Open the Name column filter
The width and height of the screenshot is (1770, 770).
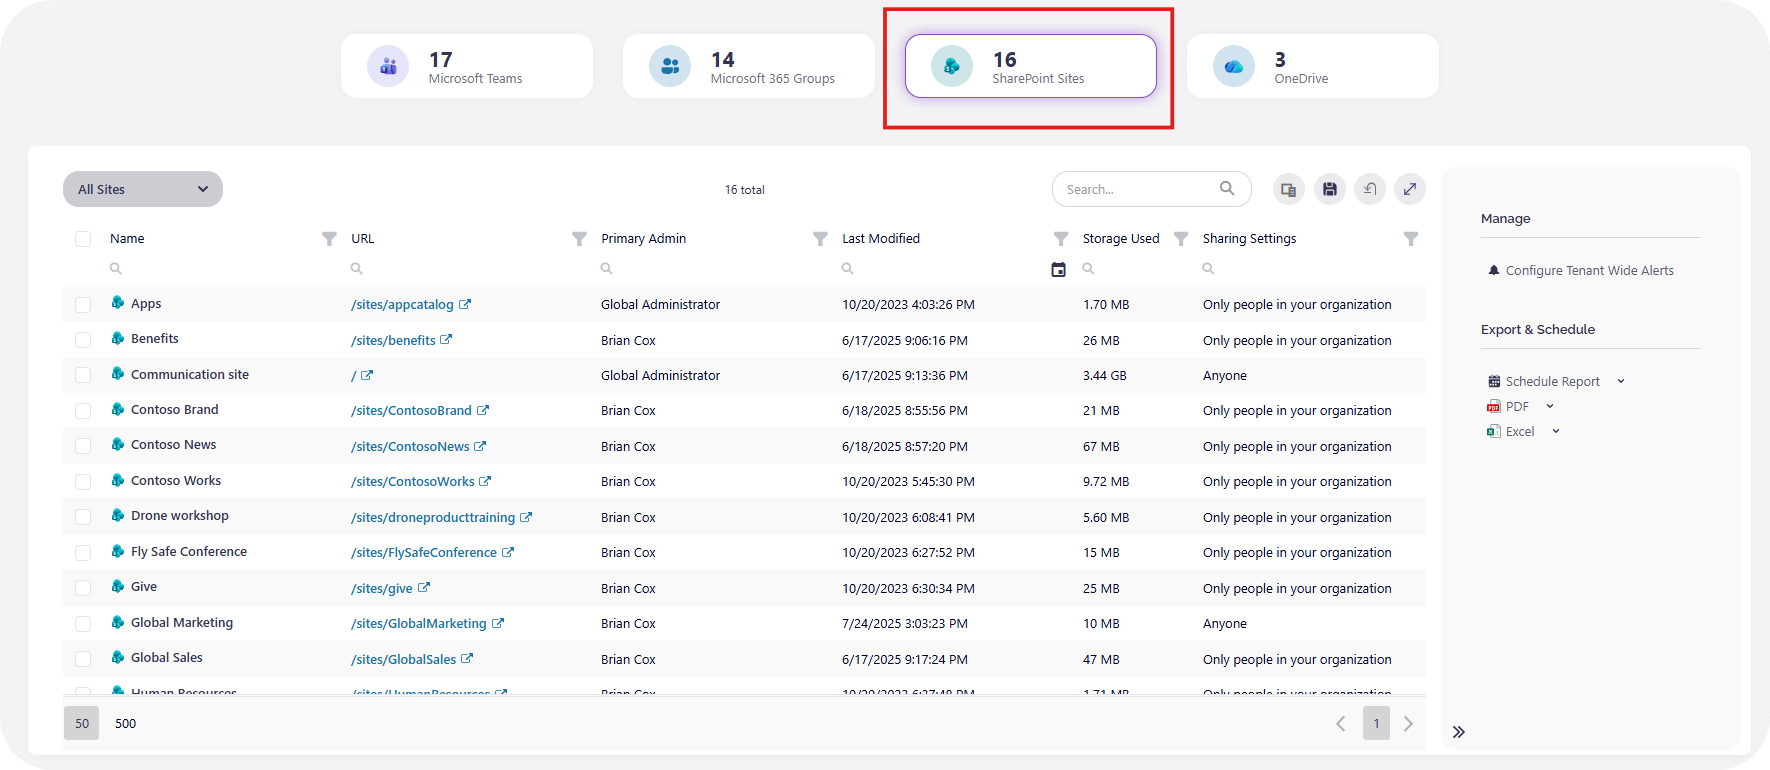[x=329, y=239]
